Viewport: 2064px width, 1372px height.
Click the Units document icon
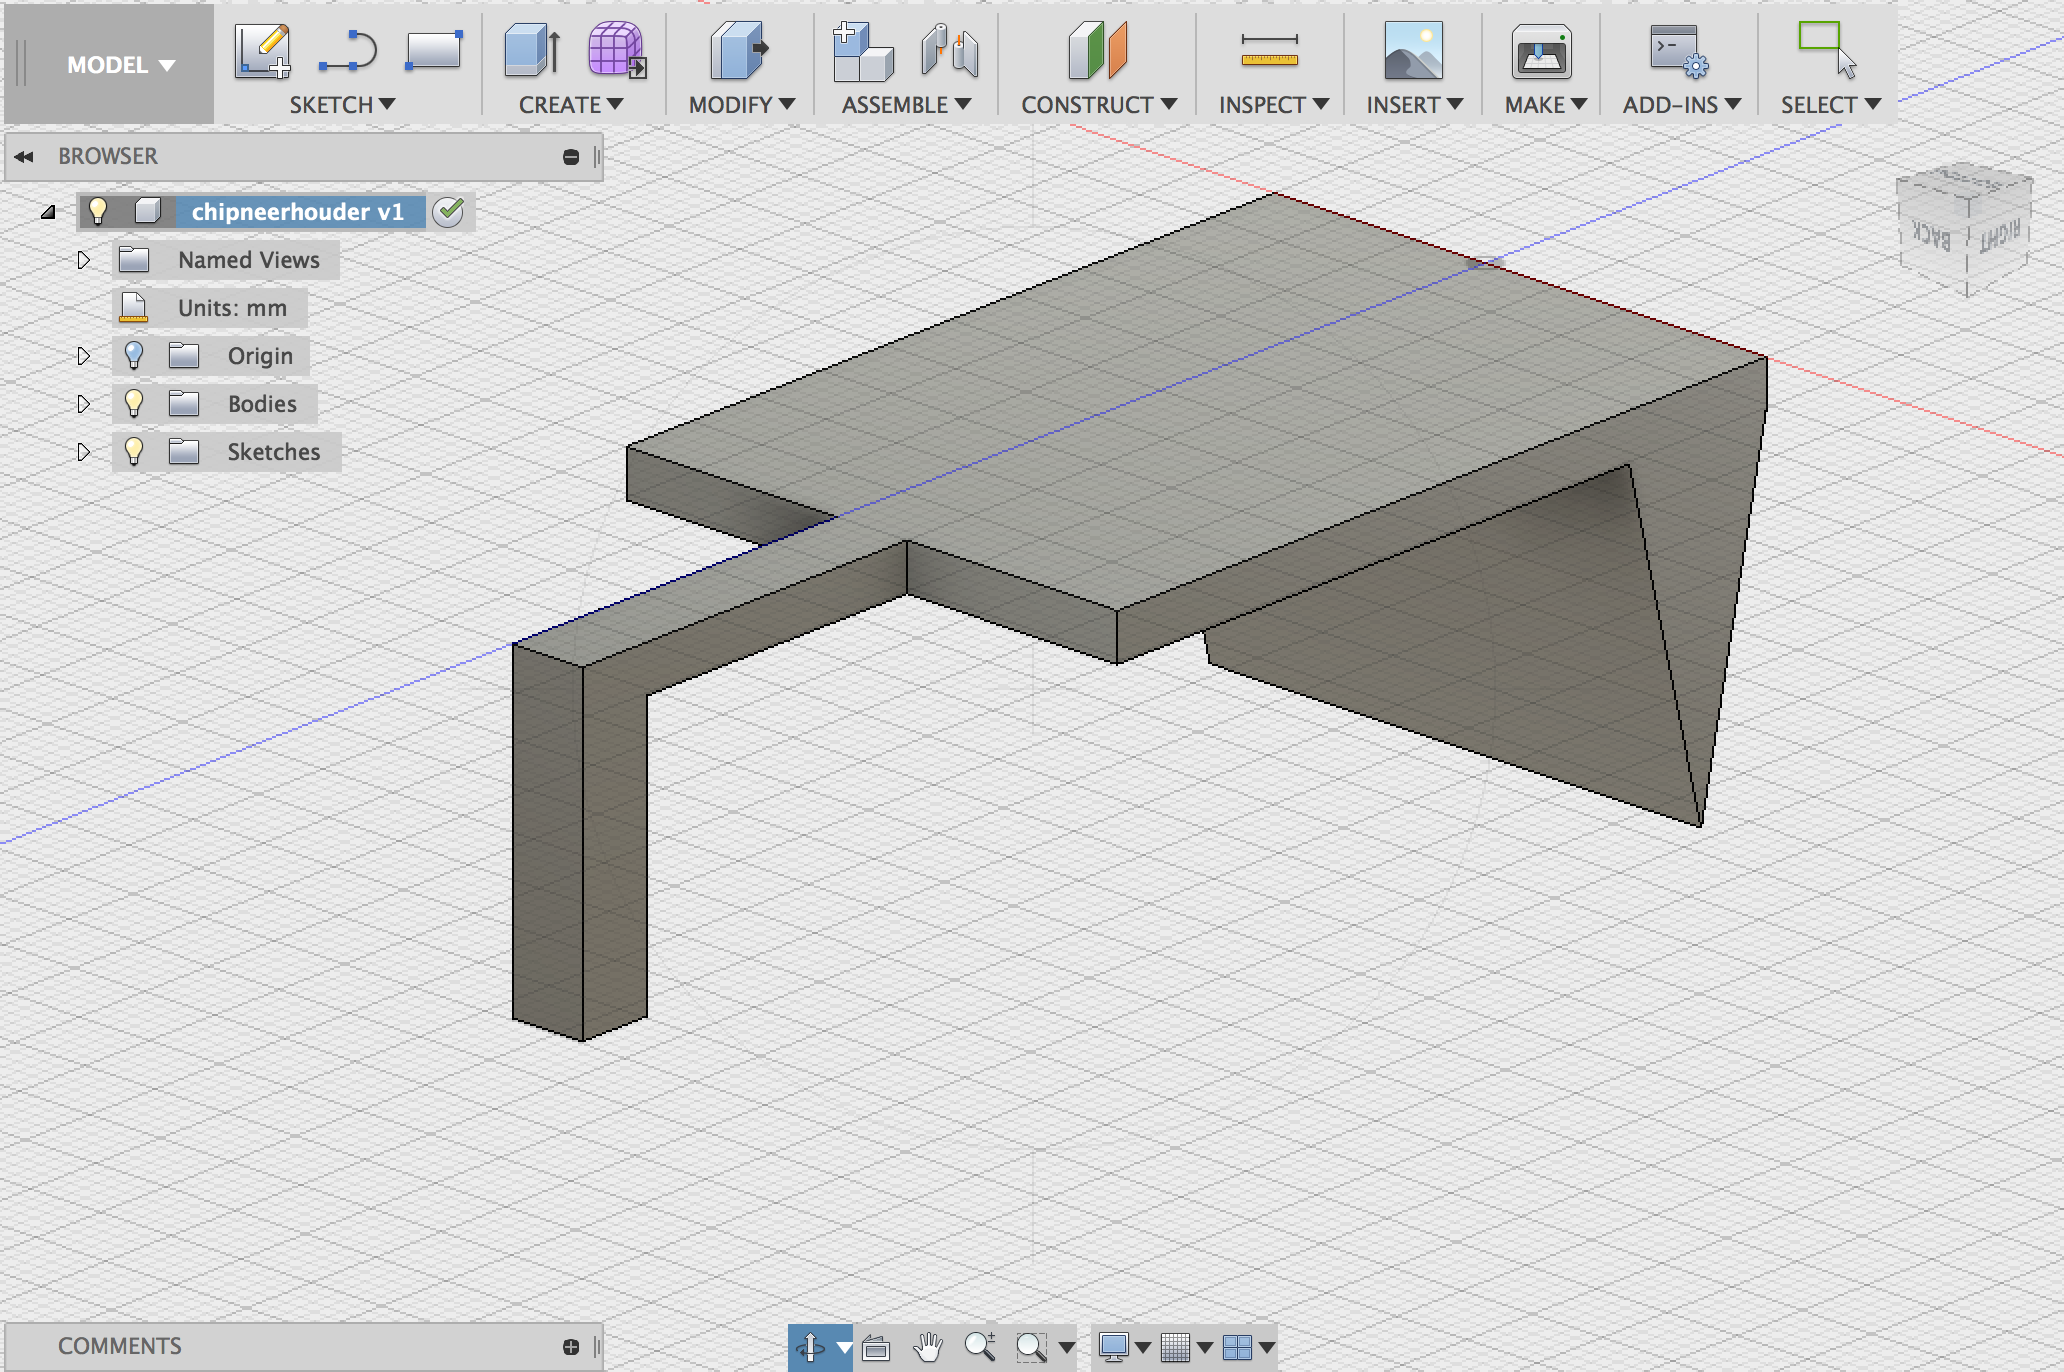(133, 307)
